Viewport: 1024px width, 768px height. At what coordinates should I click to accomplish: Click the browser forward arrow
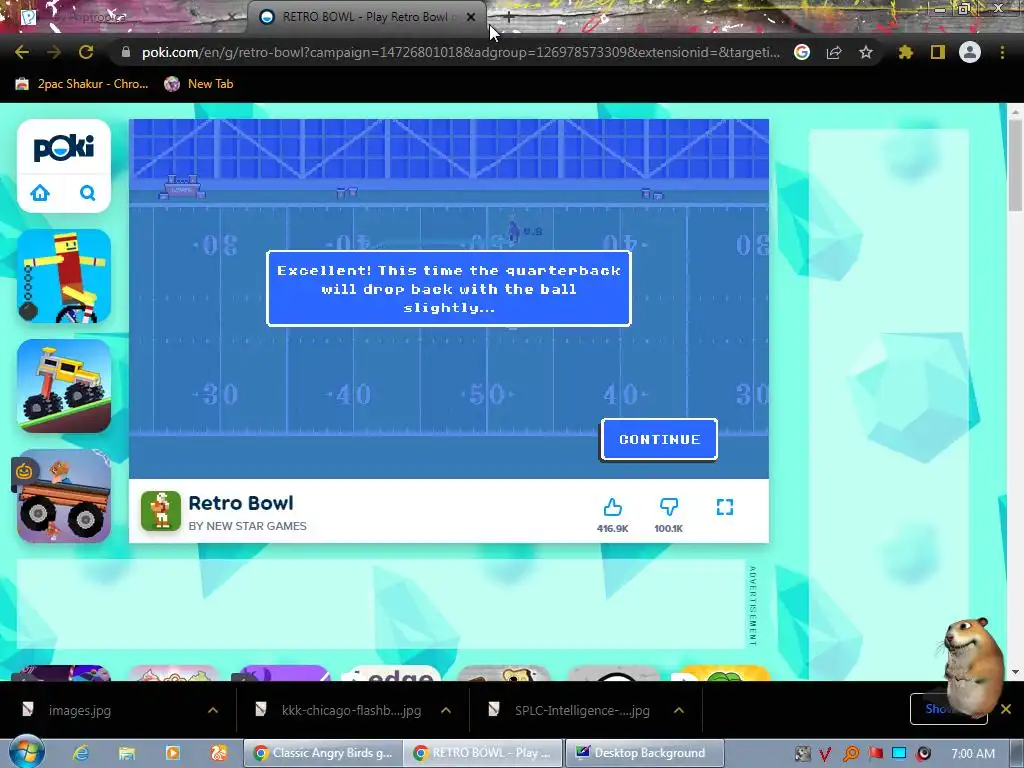pos(54,52)
